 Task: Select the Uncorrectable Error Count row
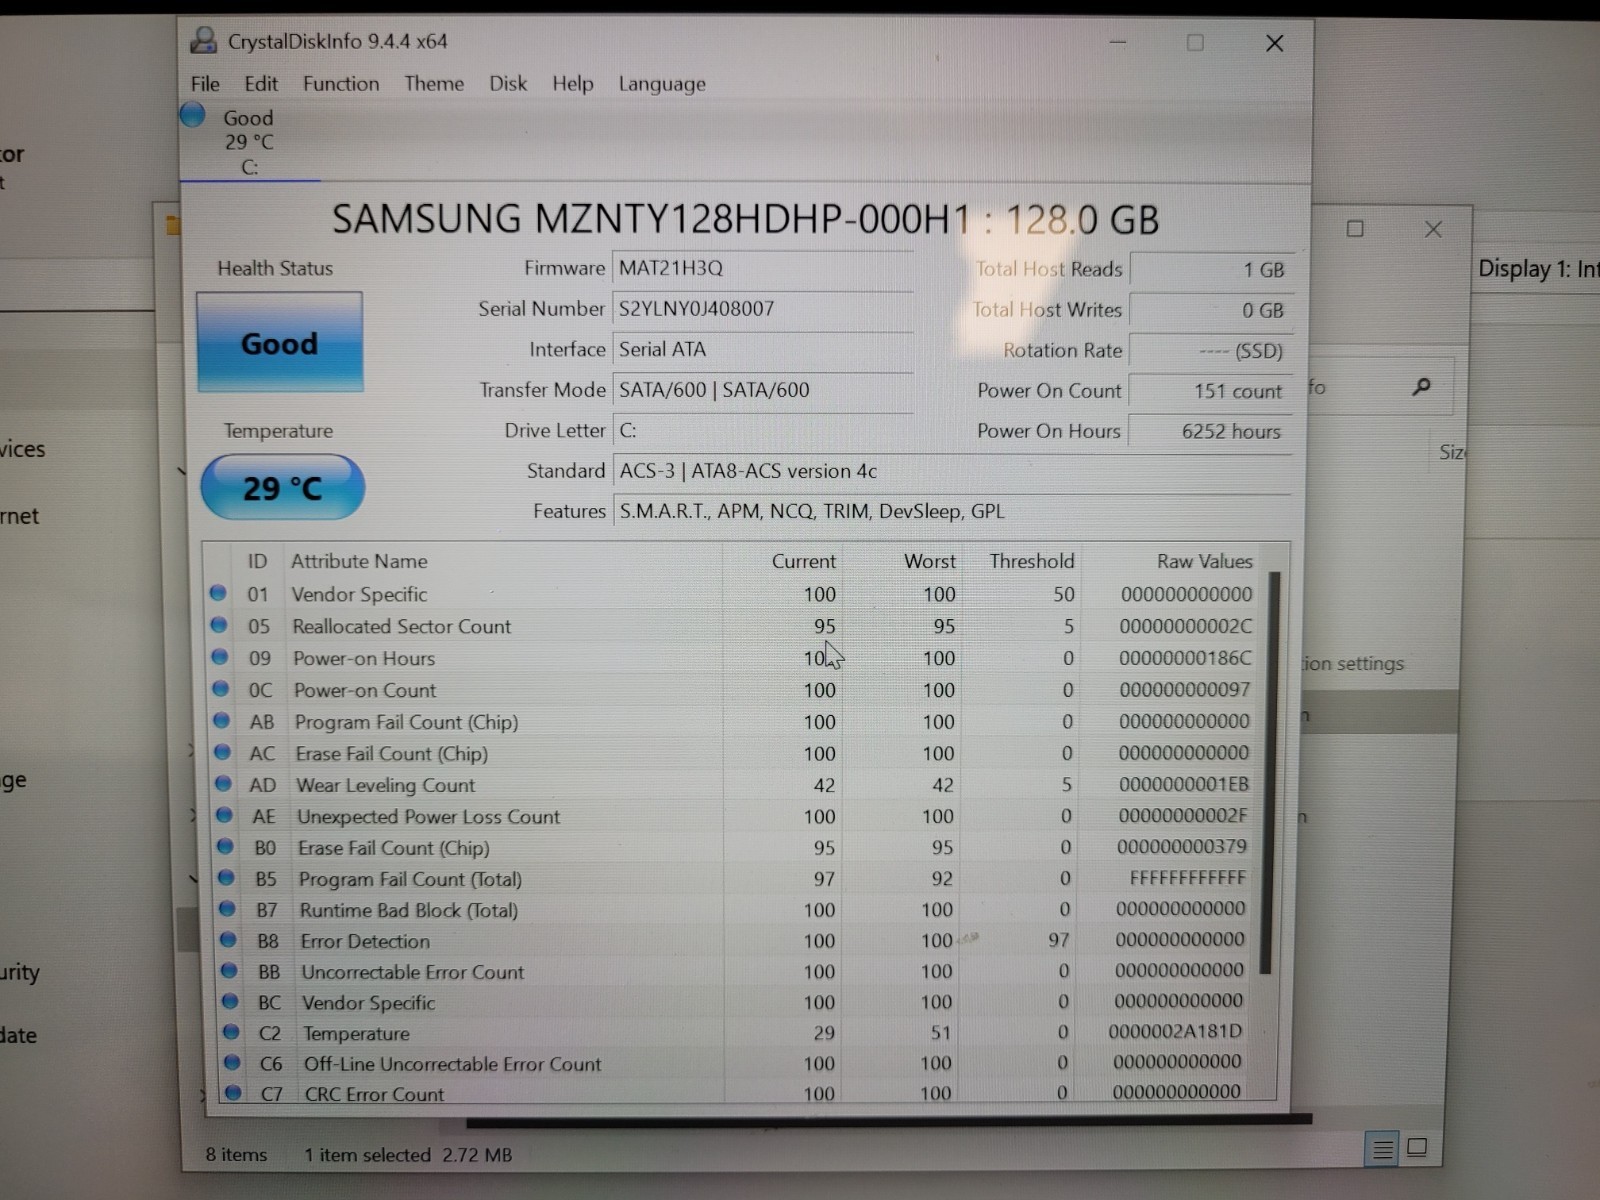(x=732, y=972)
